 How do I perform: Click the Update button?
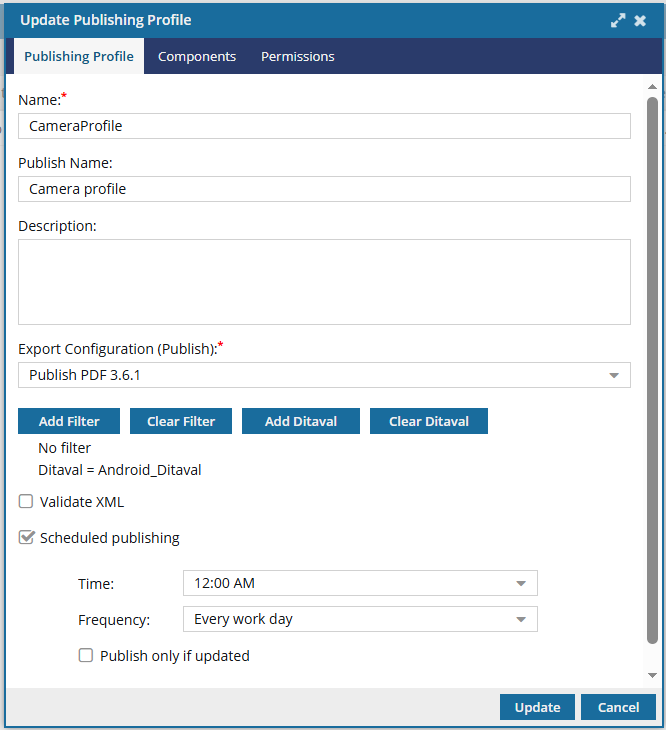537,707
